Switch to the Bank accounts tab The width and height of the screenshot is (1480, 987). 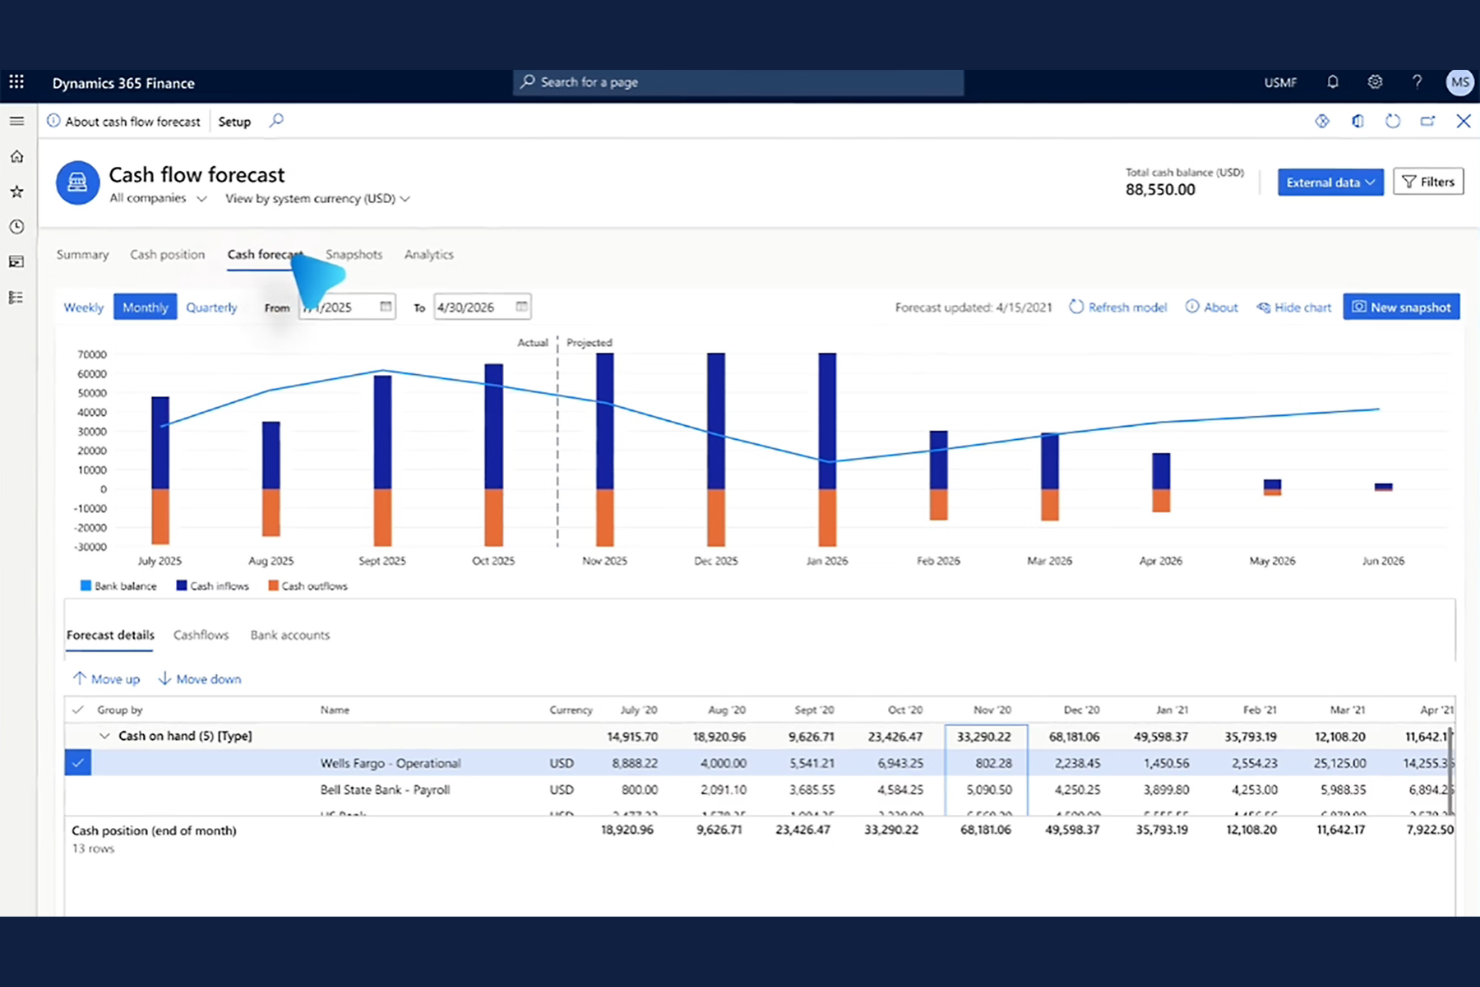[290, 635]
